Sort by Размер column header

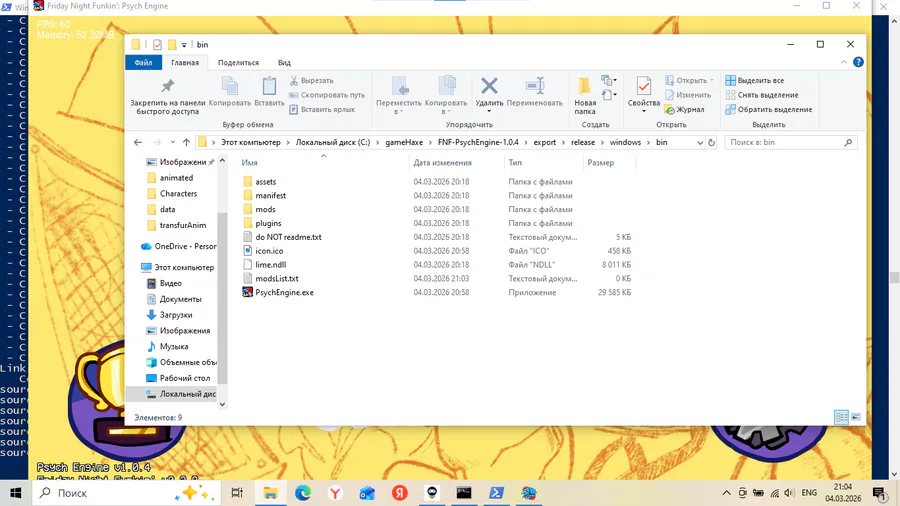(x=600, y=162)
